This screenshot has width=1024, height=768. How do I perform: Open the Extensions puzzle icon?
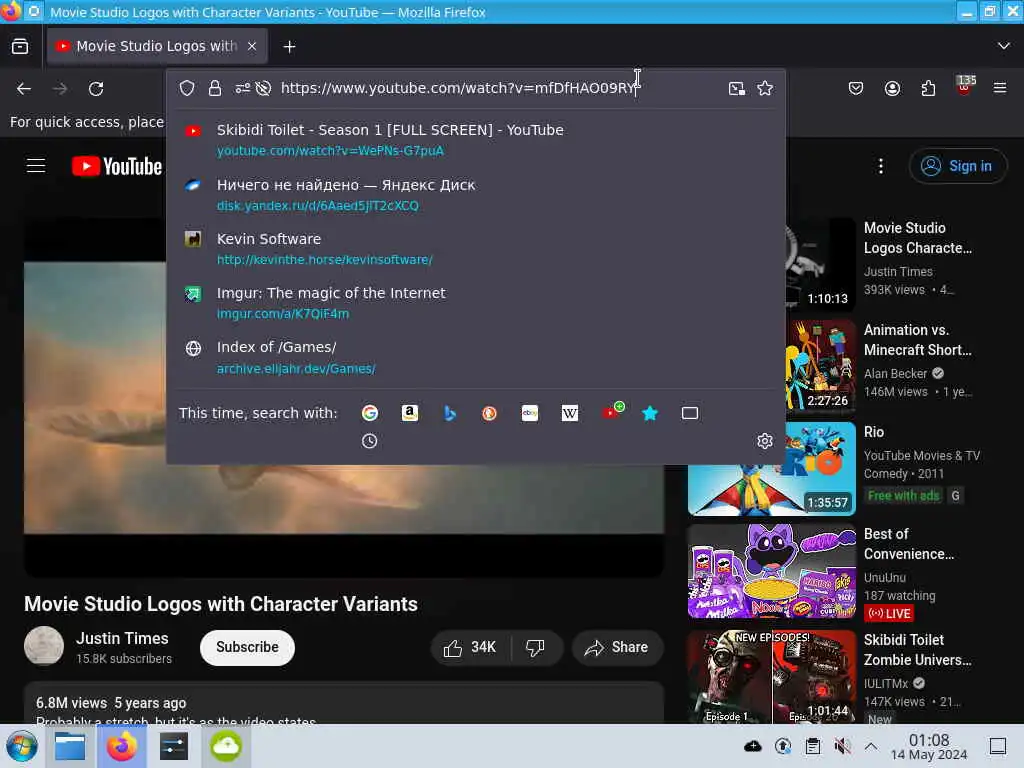point(928,88)
